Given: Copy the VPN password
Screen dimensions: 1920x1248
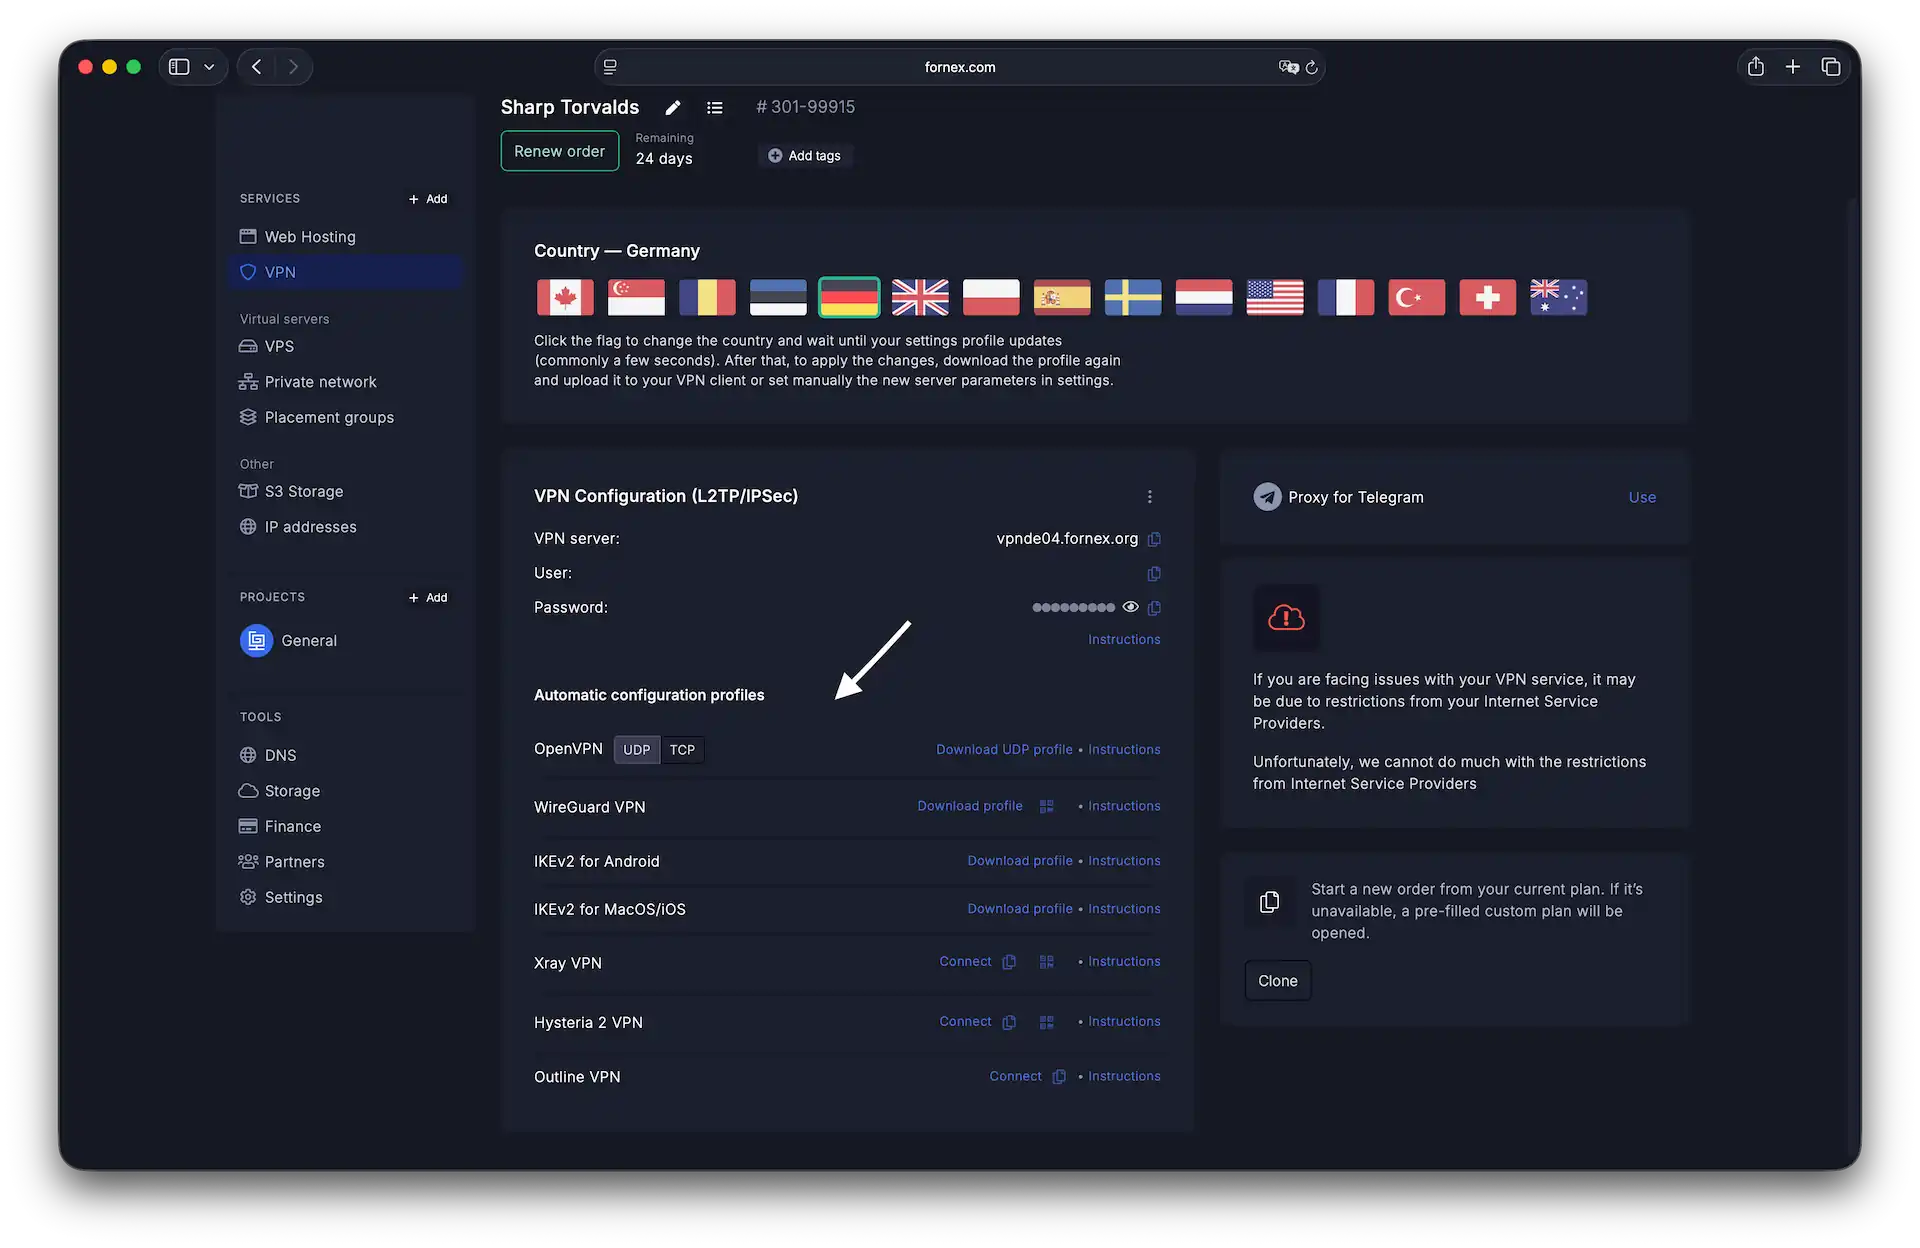Looking at the screenshot, I should (1154, 608).
